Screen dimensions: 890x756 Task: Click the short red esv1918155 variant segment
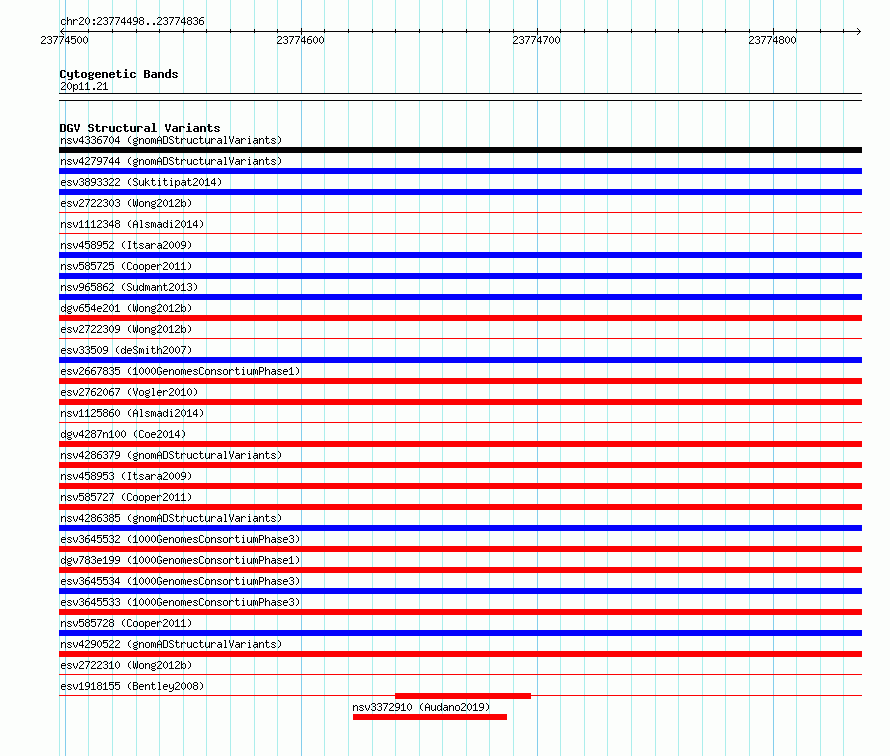[463, 696]
